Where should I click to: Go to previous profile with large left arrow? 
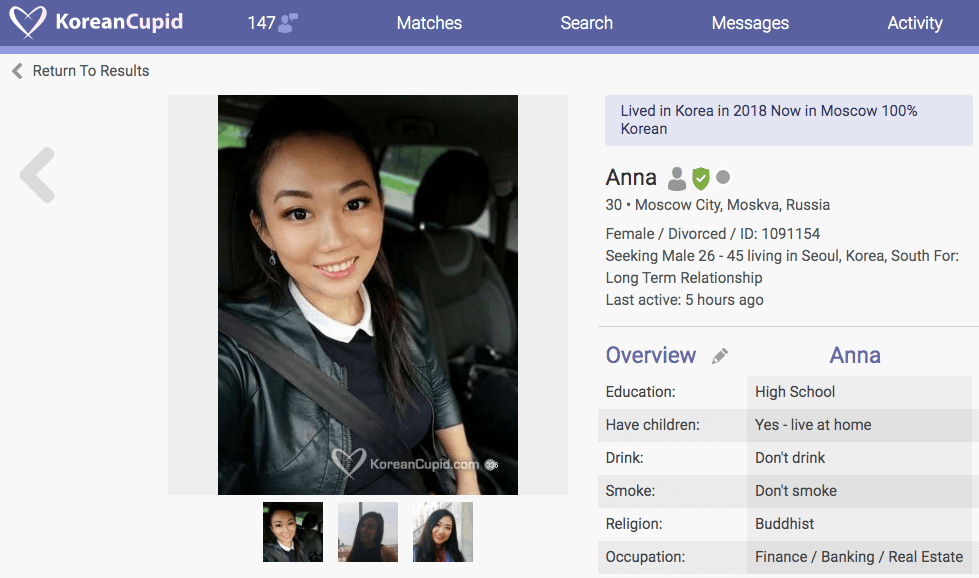[37, 175]
